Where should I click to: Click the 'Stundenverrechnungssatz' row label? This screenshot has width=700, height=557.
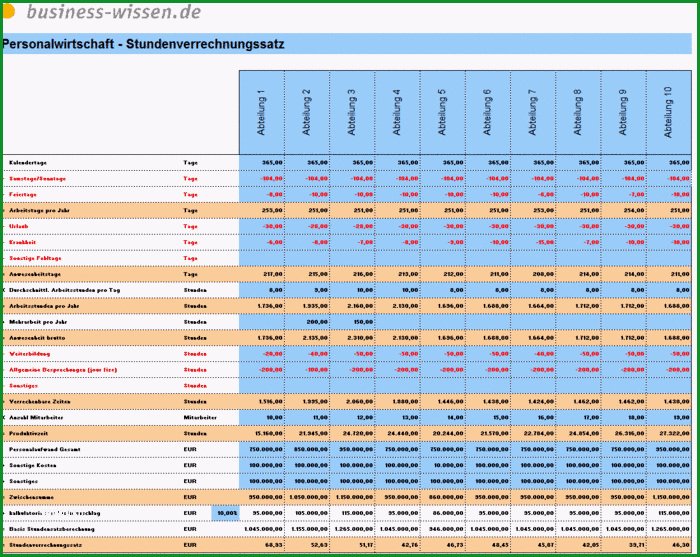point(46,545)
